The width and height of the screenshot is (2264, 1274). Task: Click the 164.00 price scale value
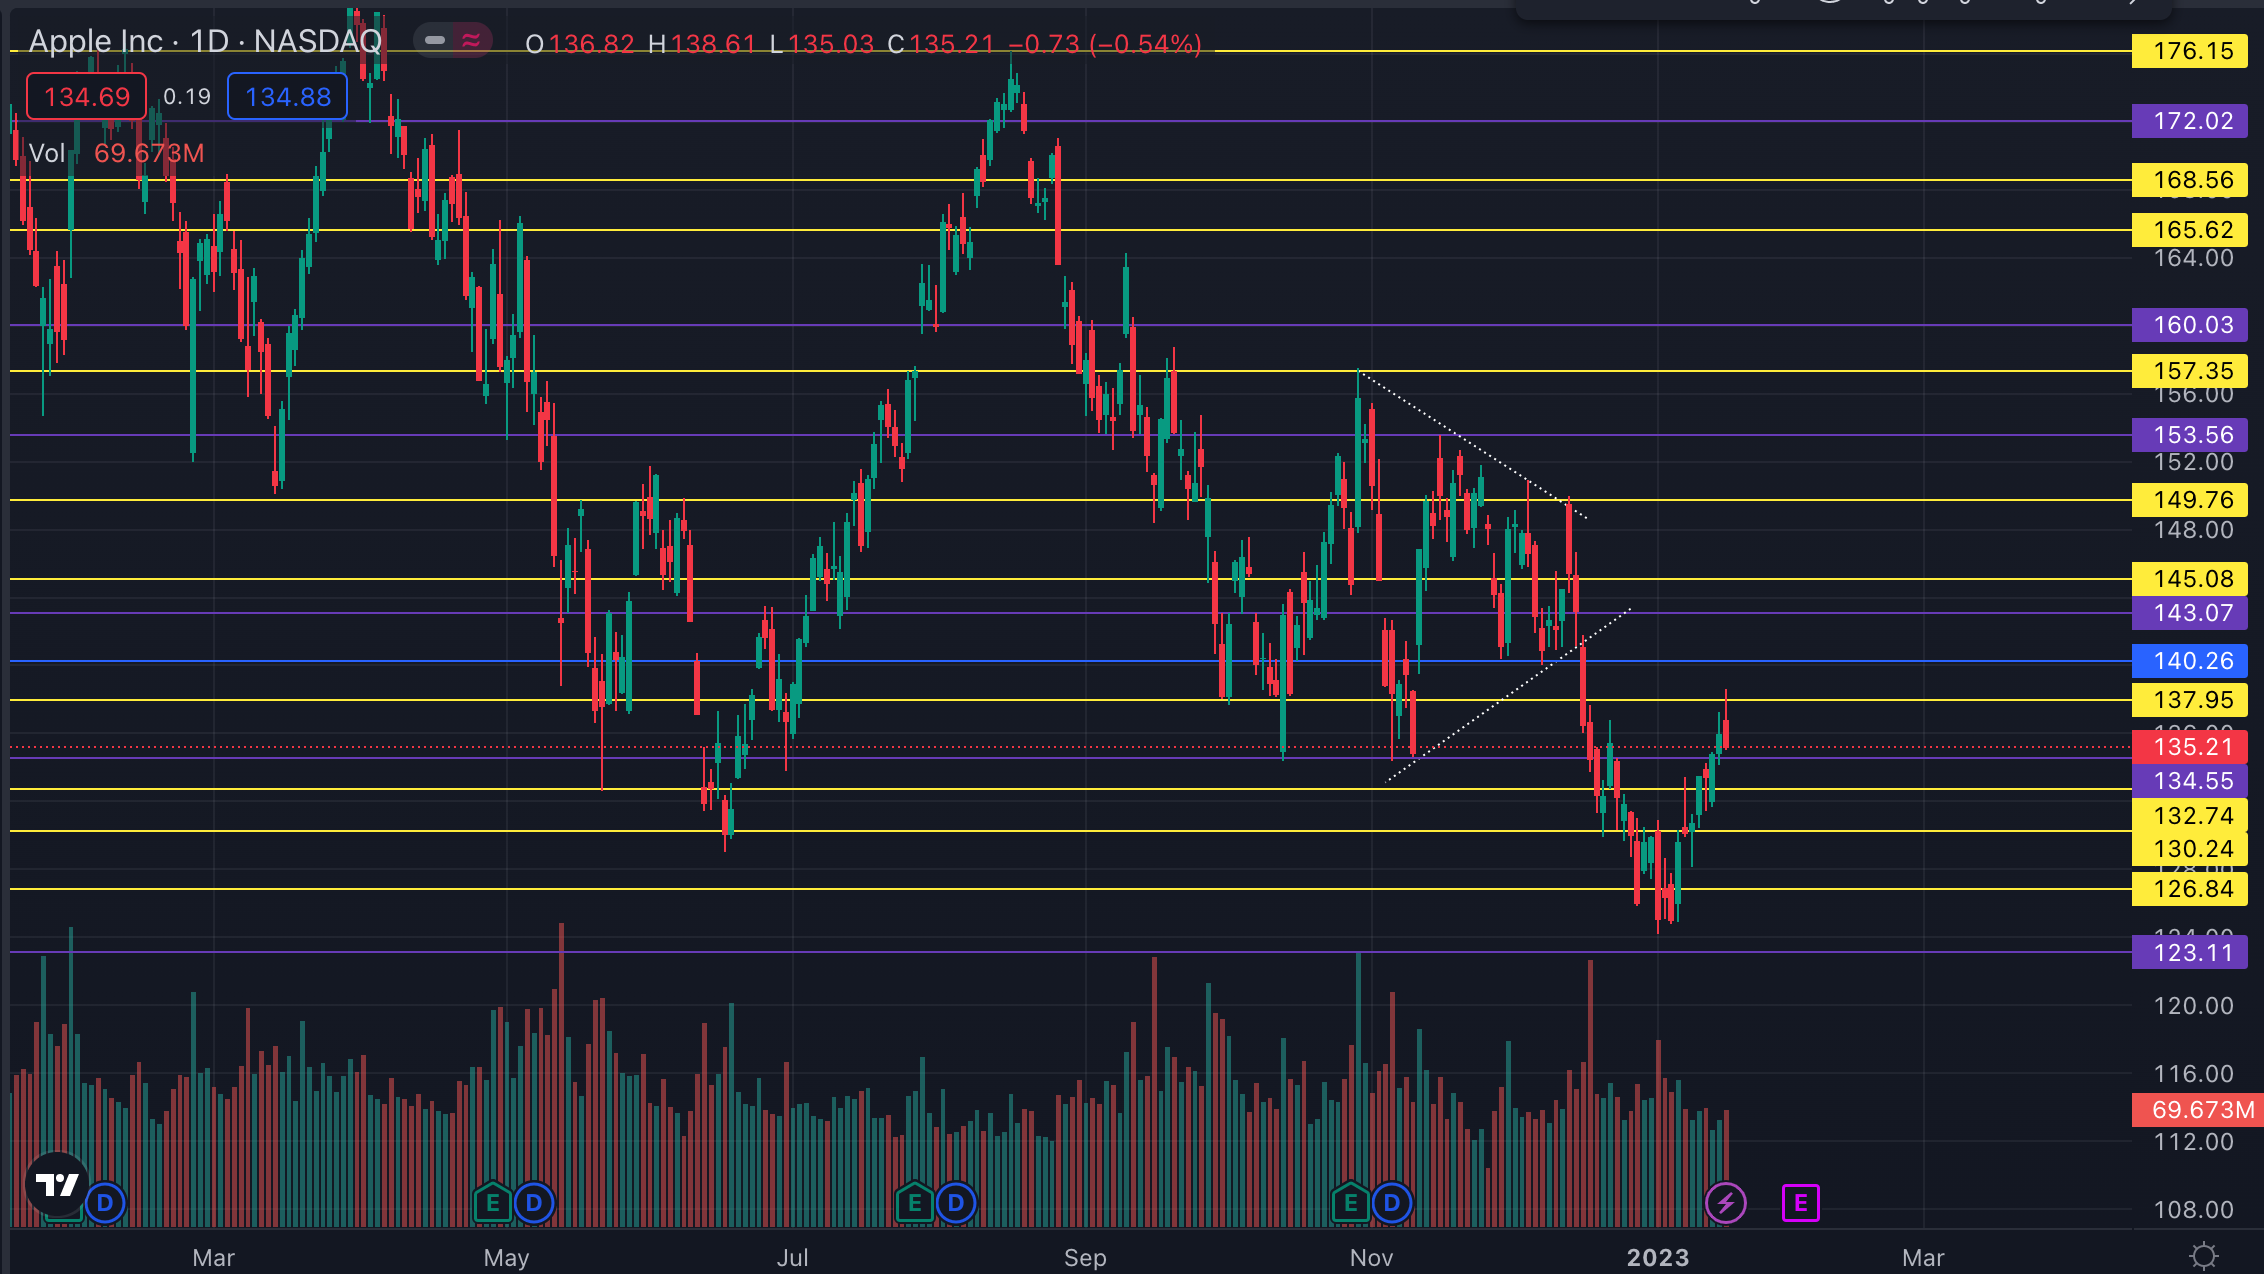point(2193,258)
